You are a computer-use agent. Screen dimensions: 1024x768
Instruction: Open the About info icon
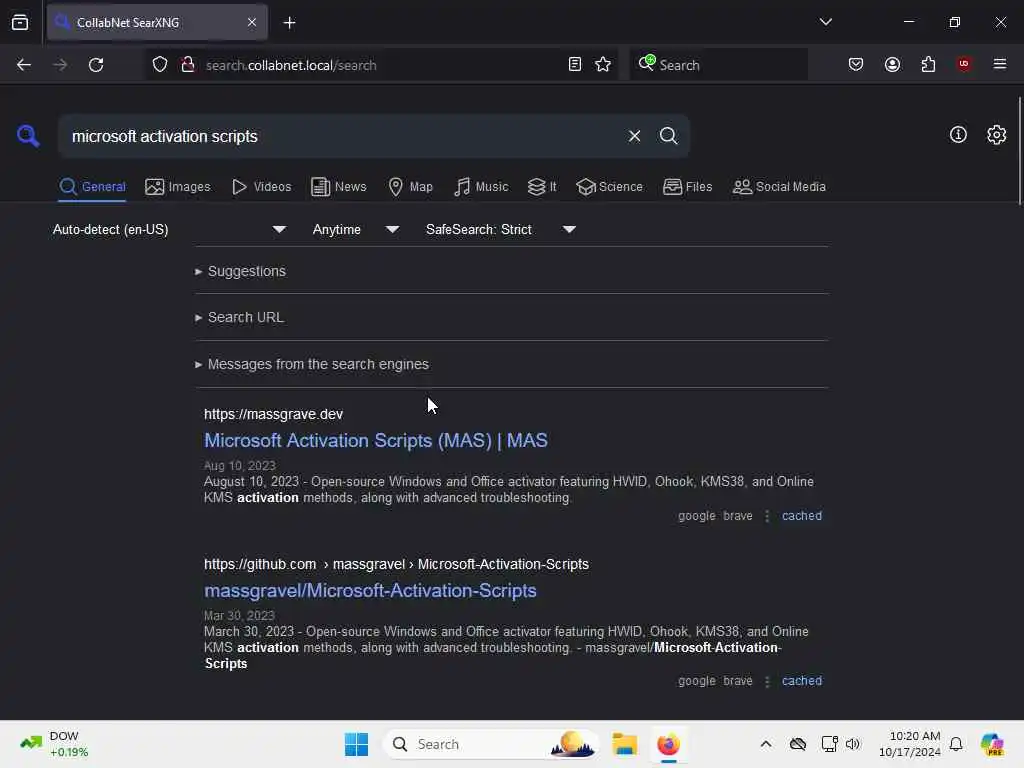(958, 135)
